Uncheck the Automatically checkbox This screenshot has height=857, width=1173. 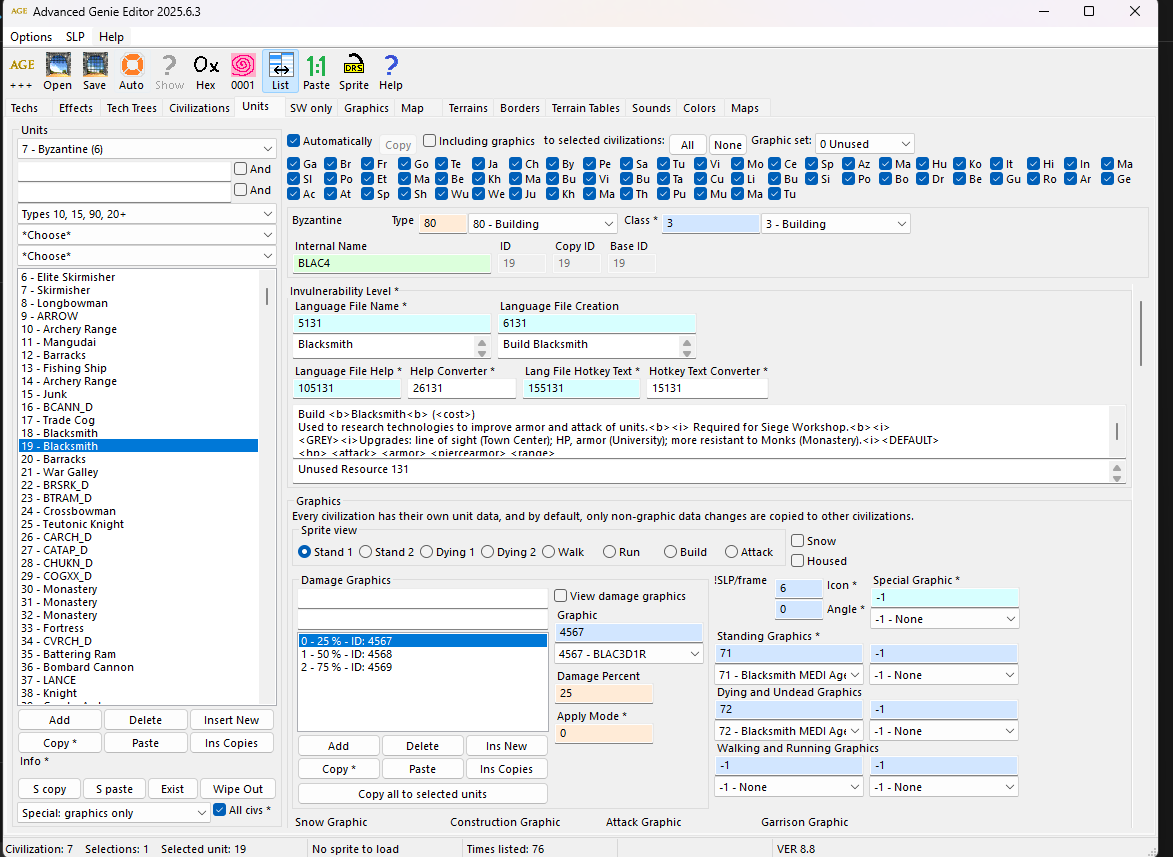(294, 141)
